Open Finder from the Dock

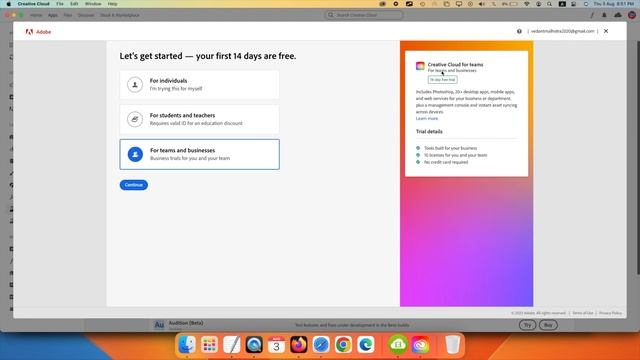tap(187, 345)
